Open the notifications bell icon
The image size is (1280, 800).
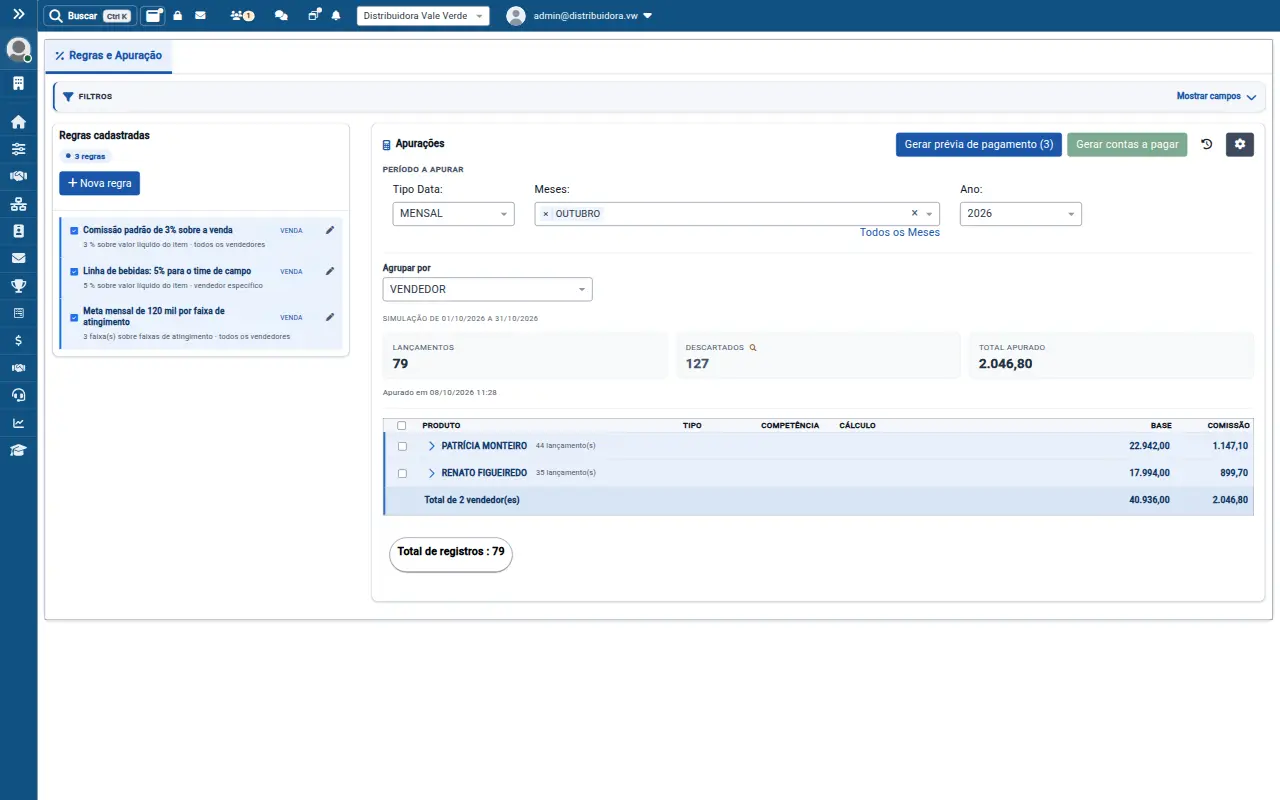click(x=336, y=16)
